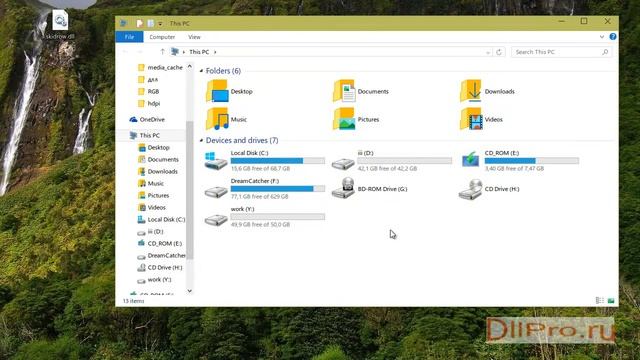Image resolution: width=640 pixels, height=360 pixels.
Task: Open the Desktop folder in Folders section
Action: (229, 91)
